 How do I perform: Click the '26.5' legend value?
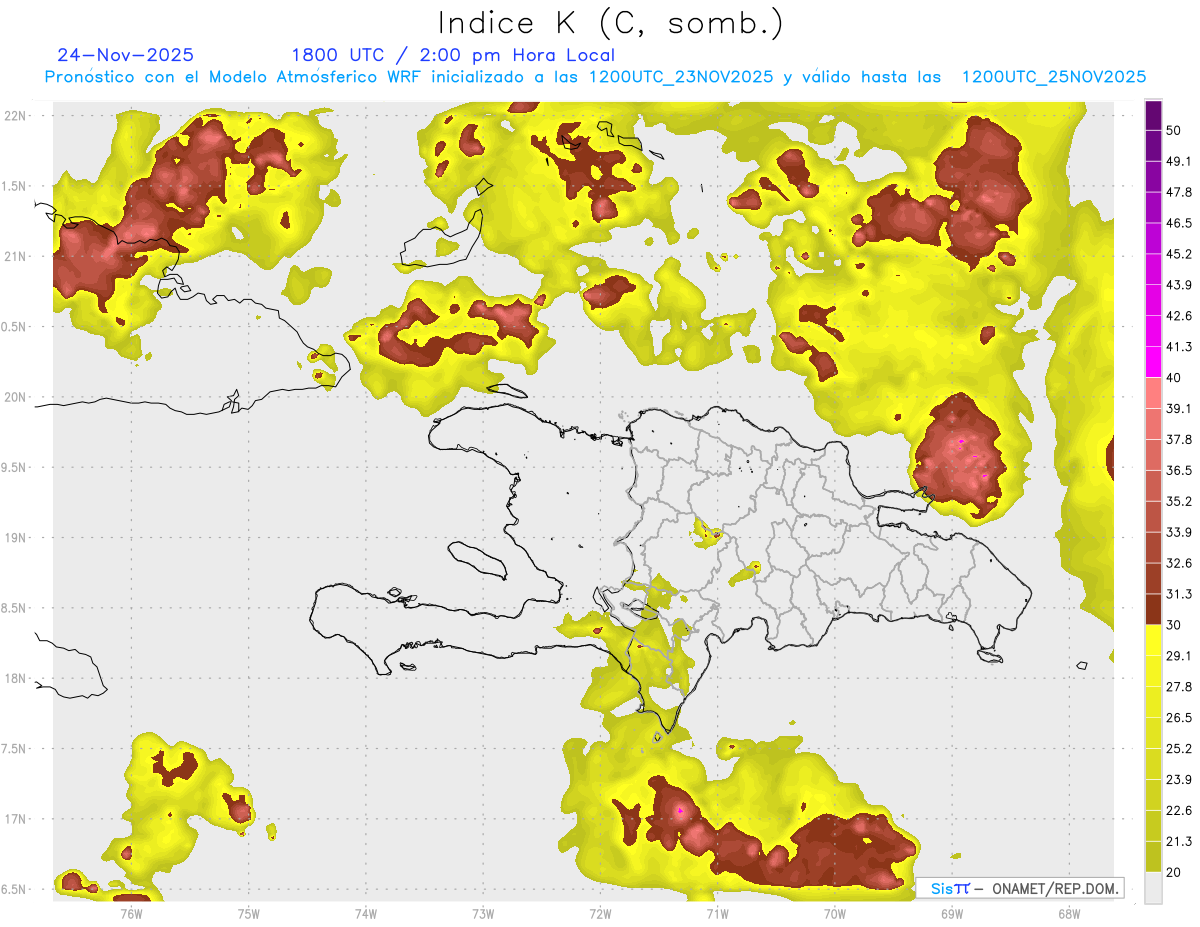point(1179,717)
